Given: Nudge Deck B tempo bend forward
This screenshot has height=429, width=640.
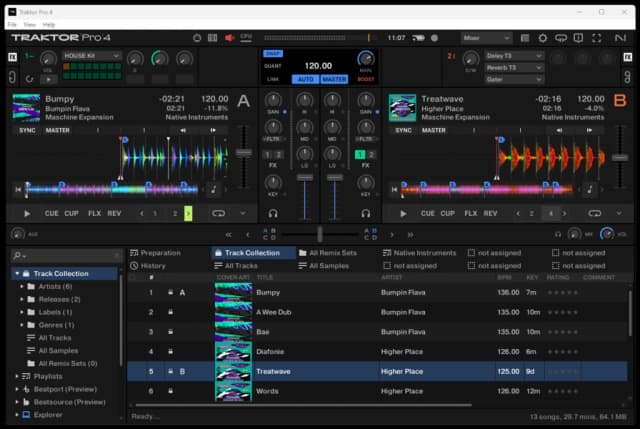Looking at the screenshot, I should click(589, 130).
